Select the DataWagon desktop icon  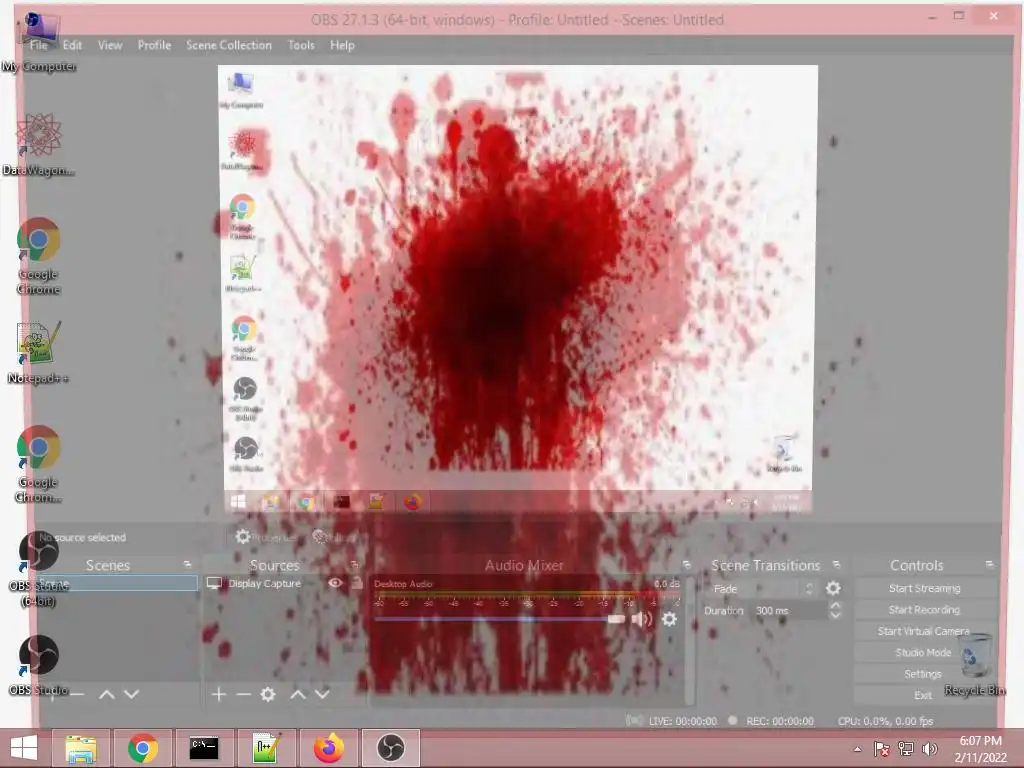(39, 144)
